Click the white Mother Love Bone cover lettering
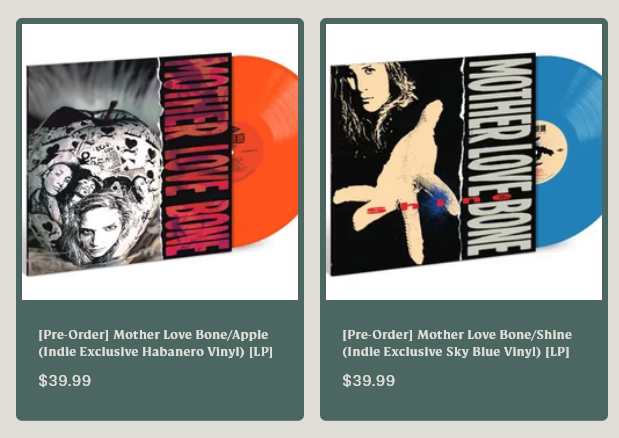 (x=500, y=156)
